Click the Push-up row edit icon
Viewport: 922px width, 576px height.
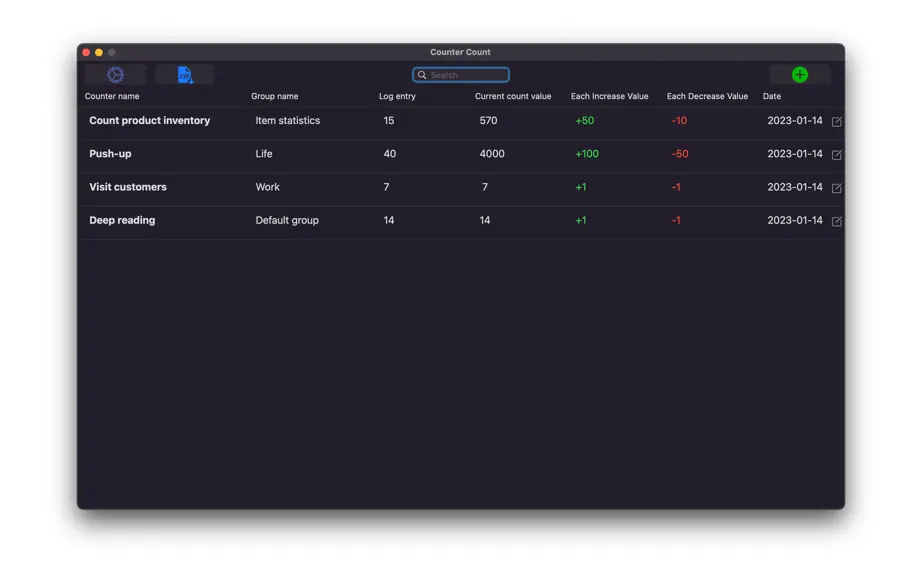837,155
